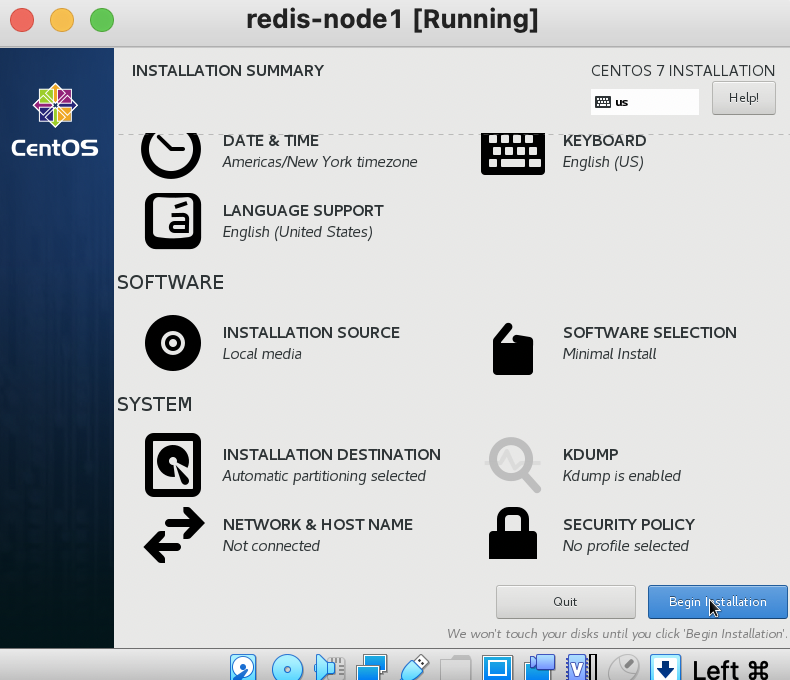Open INSTALLATION DESTINATION label

pyautogui.click(x=332, y=454)
